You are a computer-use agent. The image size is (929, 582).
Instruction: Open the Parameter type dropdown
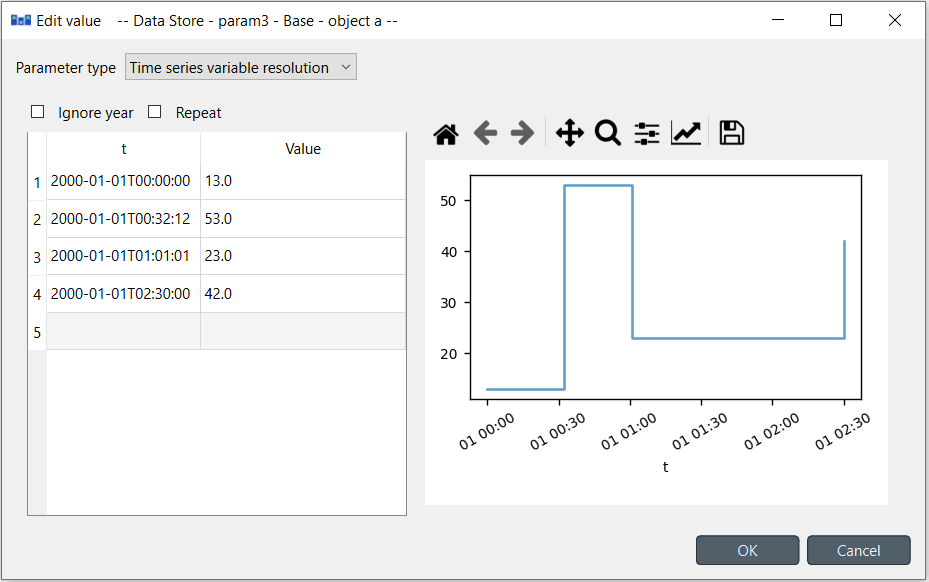tap(241, 67)
